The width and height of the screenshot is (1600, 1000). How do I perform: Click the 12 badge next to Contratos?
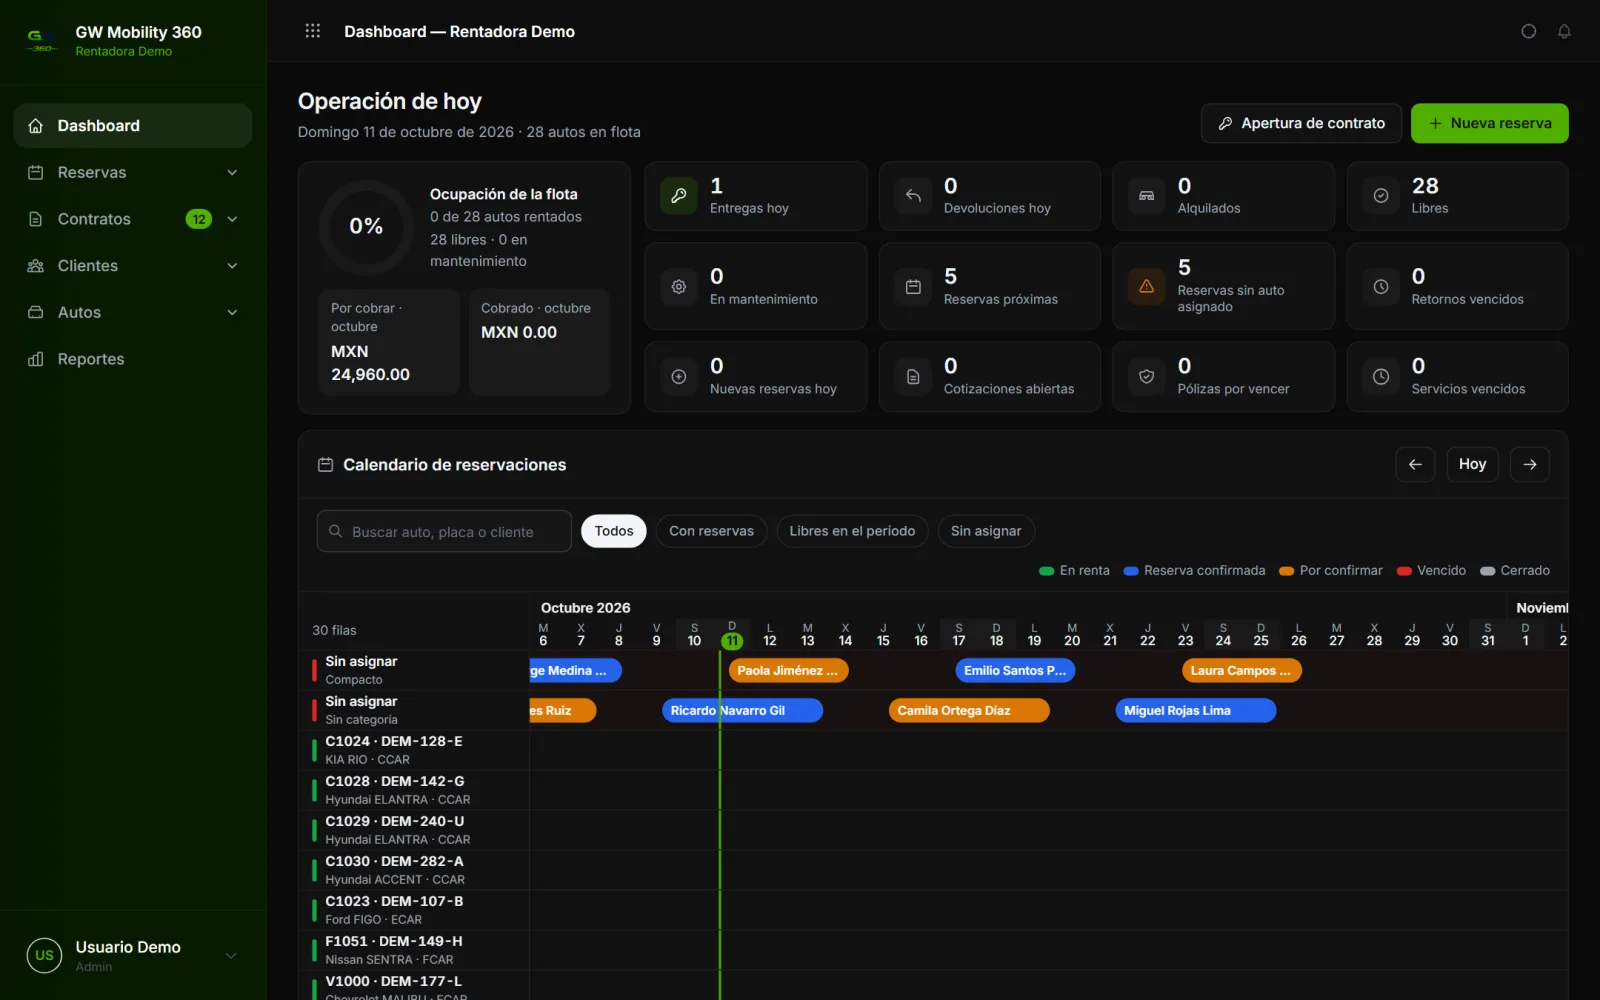coord(199,219)
